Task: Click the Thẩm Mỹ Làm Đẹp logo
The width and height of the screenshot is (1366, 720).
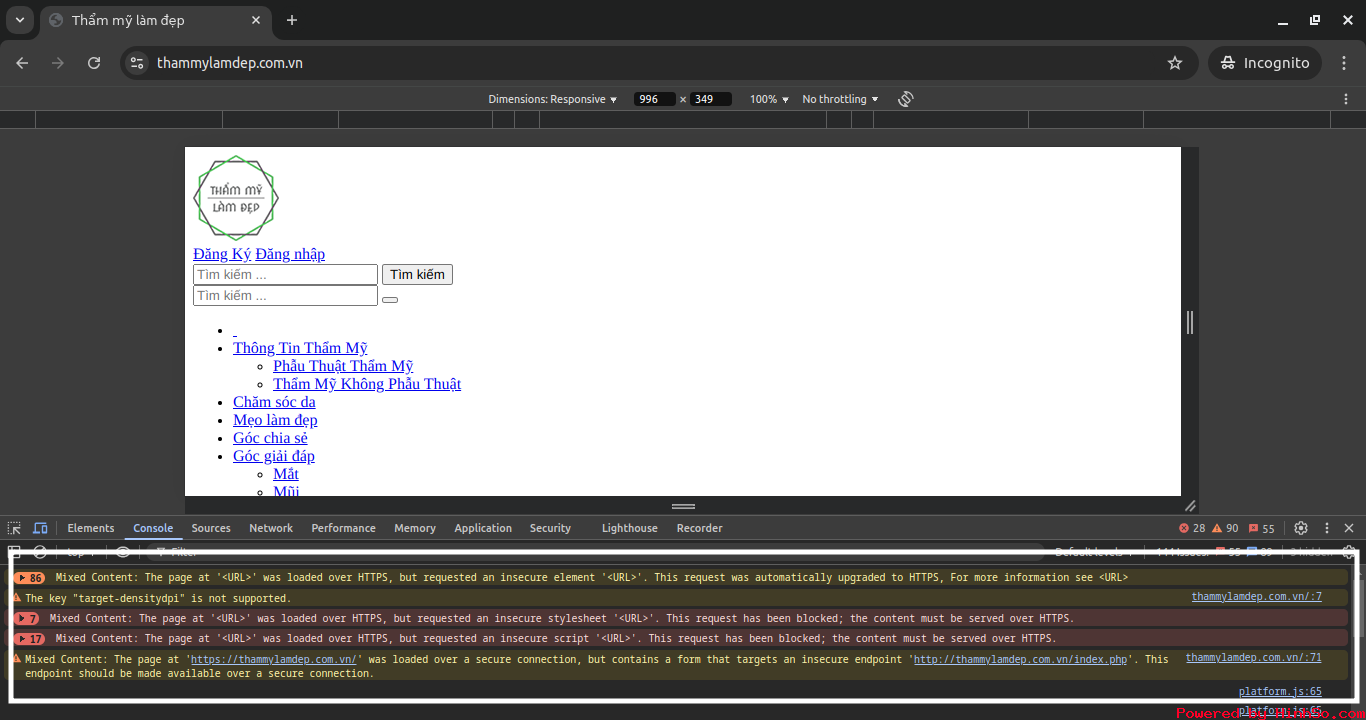Action: pos(236,198)
